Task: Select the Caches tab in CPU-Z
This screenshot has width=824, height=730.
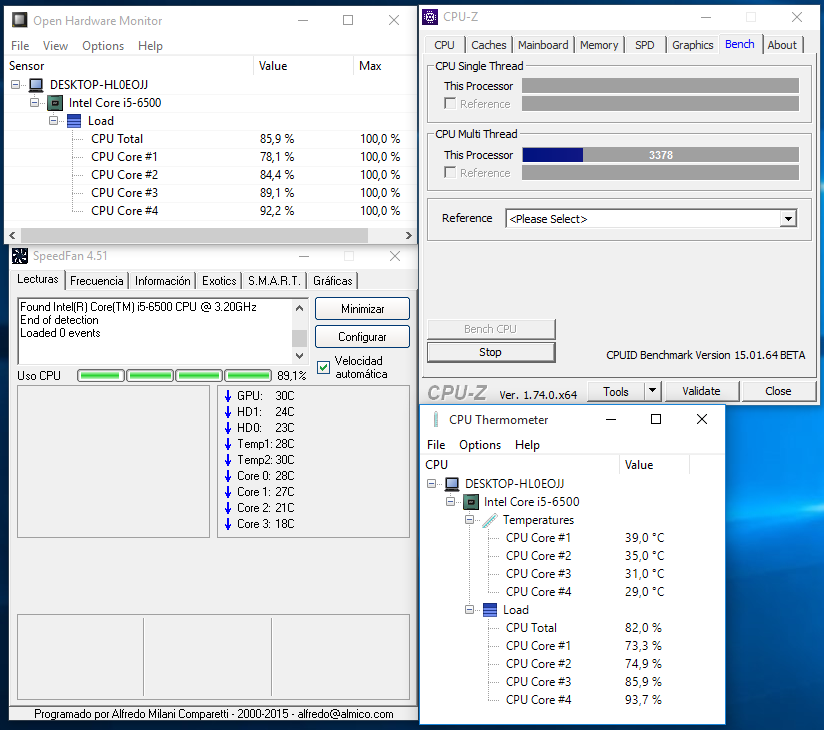Action: pyautogui.click(x=489, y=45)
